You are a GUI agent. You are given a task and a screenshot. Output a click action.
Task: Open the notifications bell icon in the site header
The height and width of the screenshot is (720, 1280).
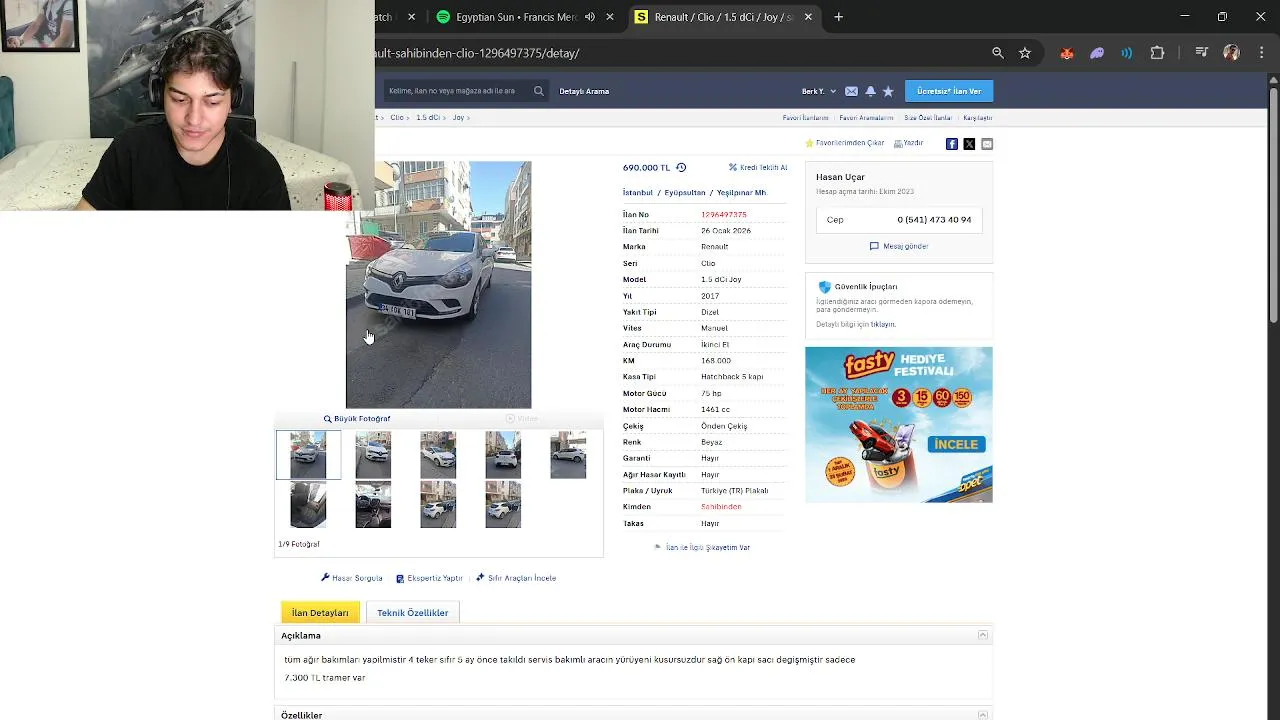pyautogui.click(x=870, y=91)
